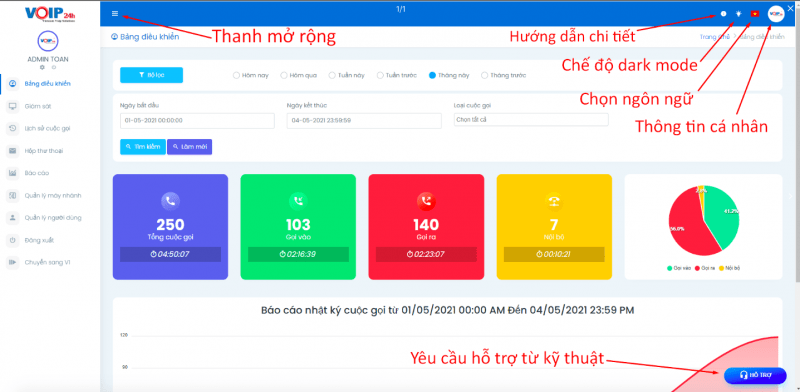Click the VOIP24h logo

[x=50, y=14]
